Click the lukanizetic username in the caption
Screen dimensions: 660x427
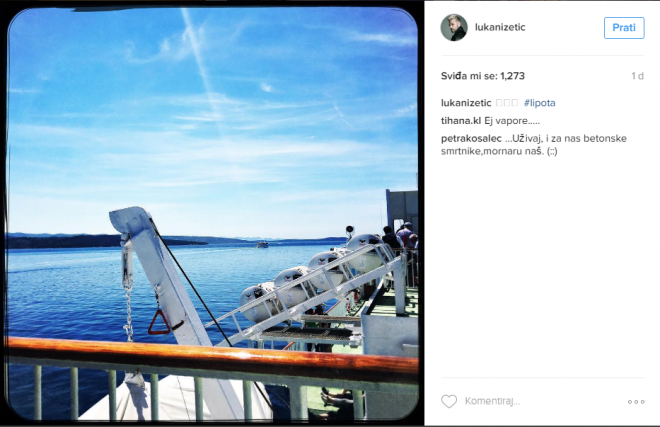466,103
